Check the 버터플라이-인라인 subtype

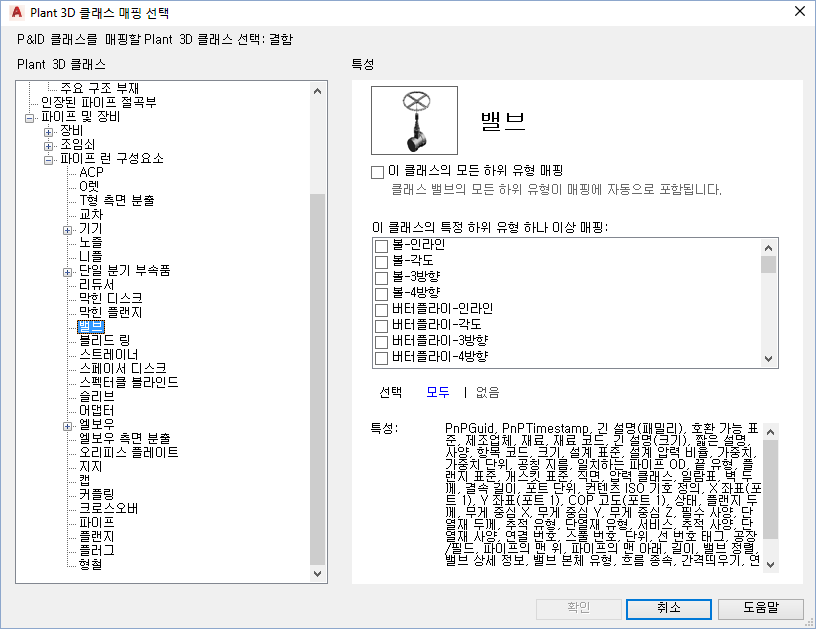point(381,310)
